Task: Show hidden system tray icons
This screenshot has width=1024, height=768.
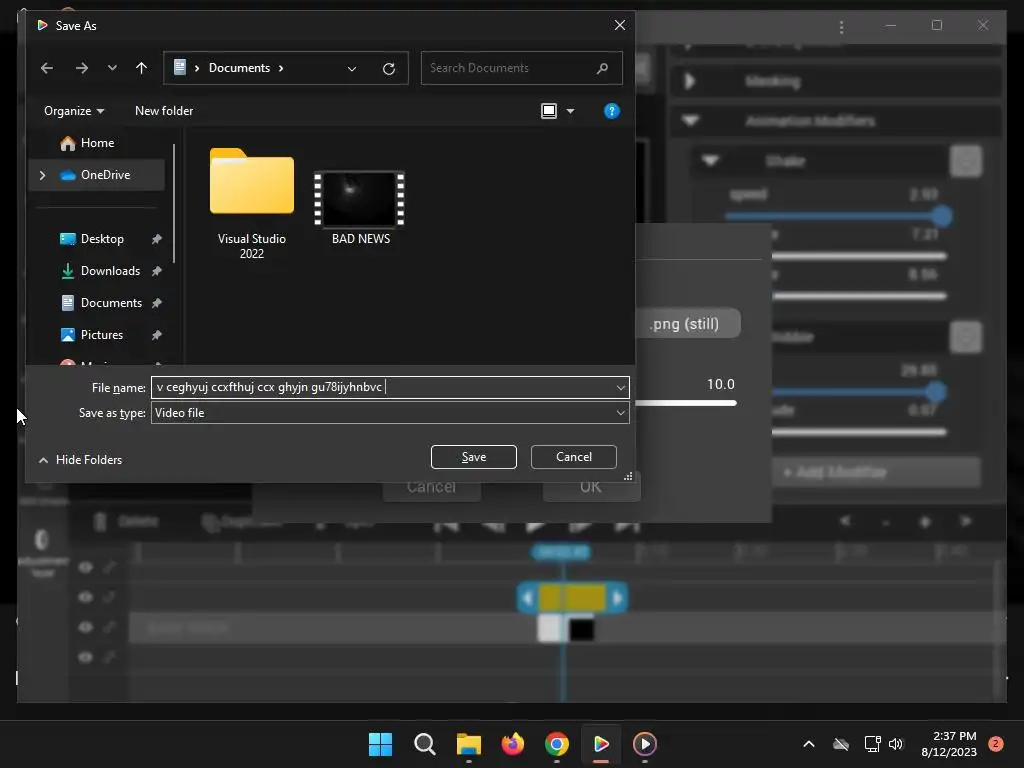Action: point(808,744)
